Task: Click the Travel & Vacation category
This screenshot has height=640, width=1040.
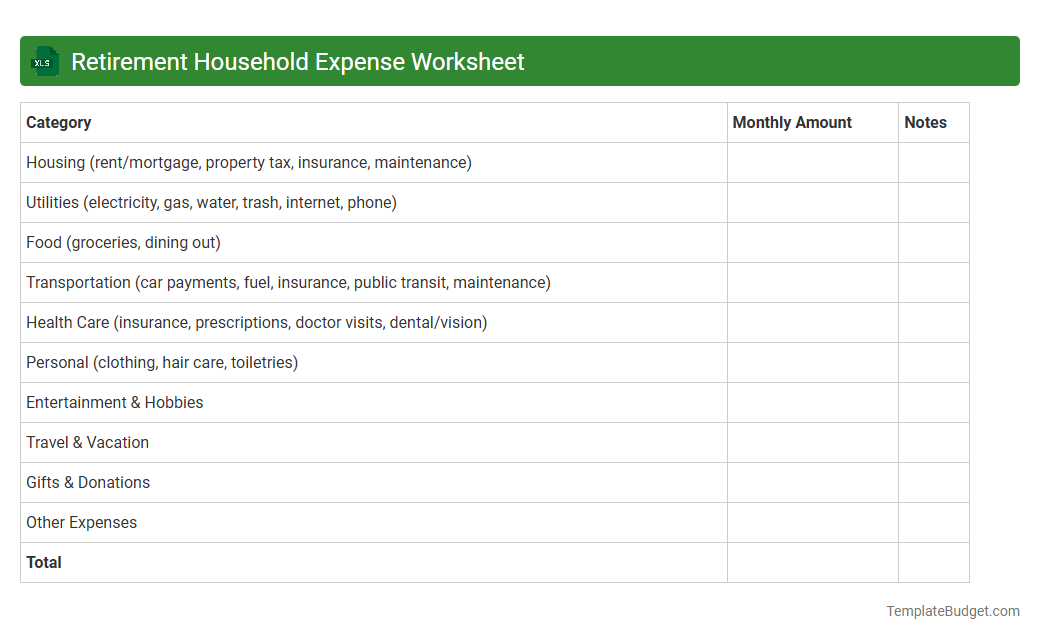Action: pos(87,442)
